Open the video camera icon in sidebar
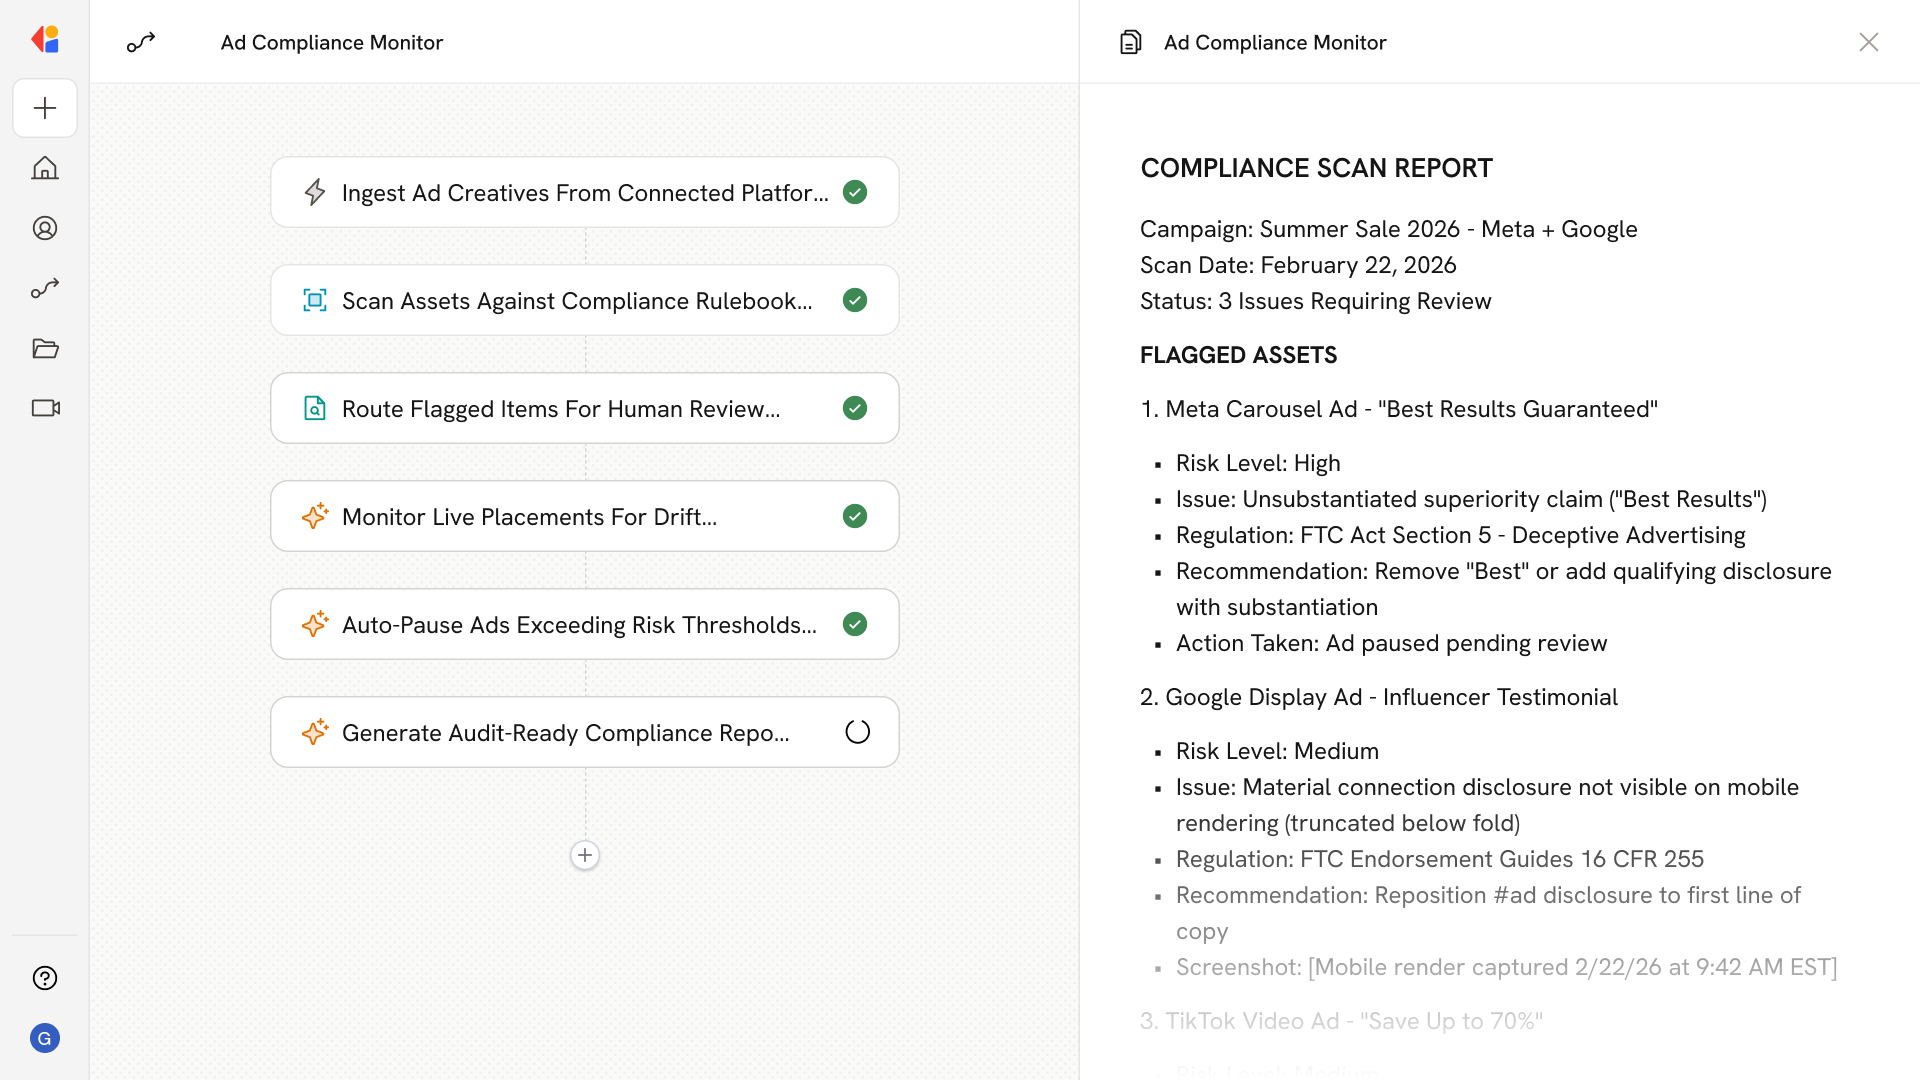This screenshot has height=1080, width=1920. tap(45, 408)
